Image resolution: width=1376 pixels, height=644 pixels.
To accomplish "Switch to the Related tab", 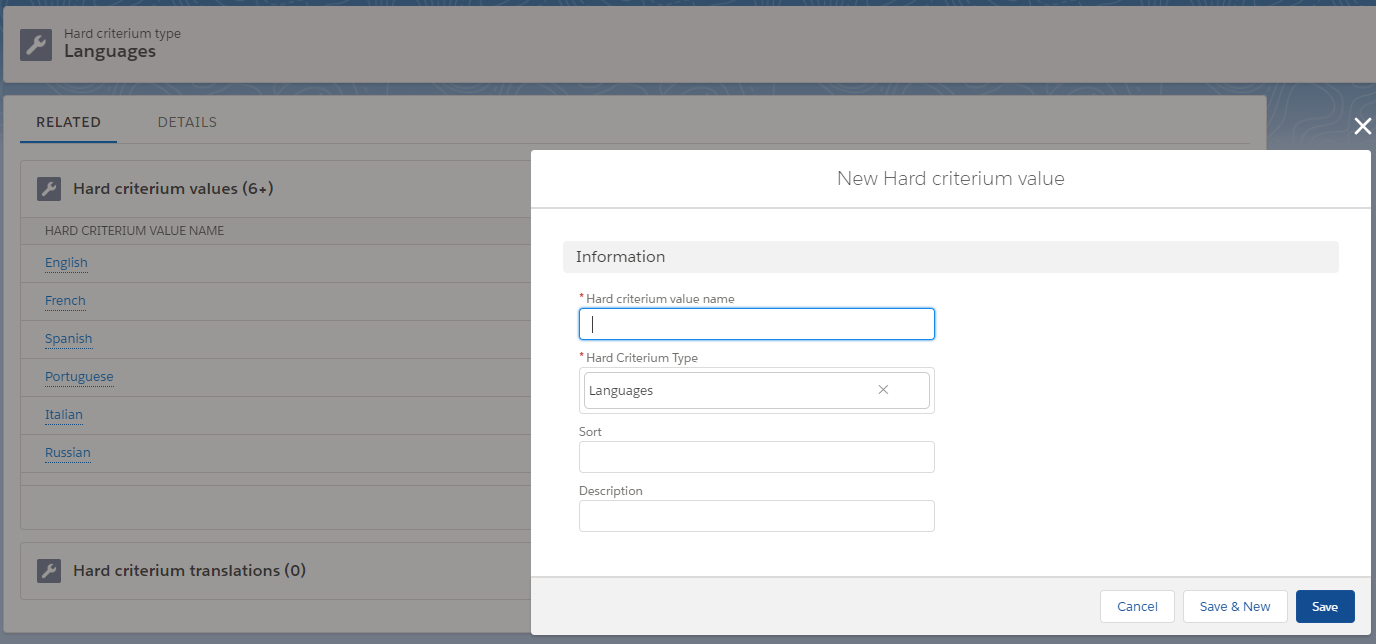I will coord(68,122).
